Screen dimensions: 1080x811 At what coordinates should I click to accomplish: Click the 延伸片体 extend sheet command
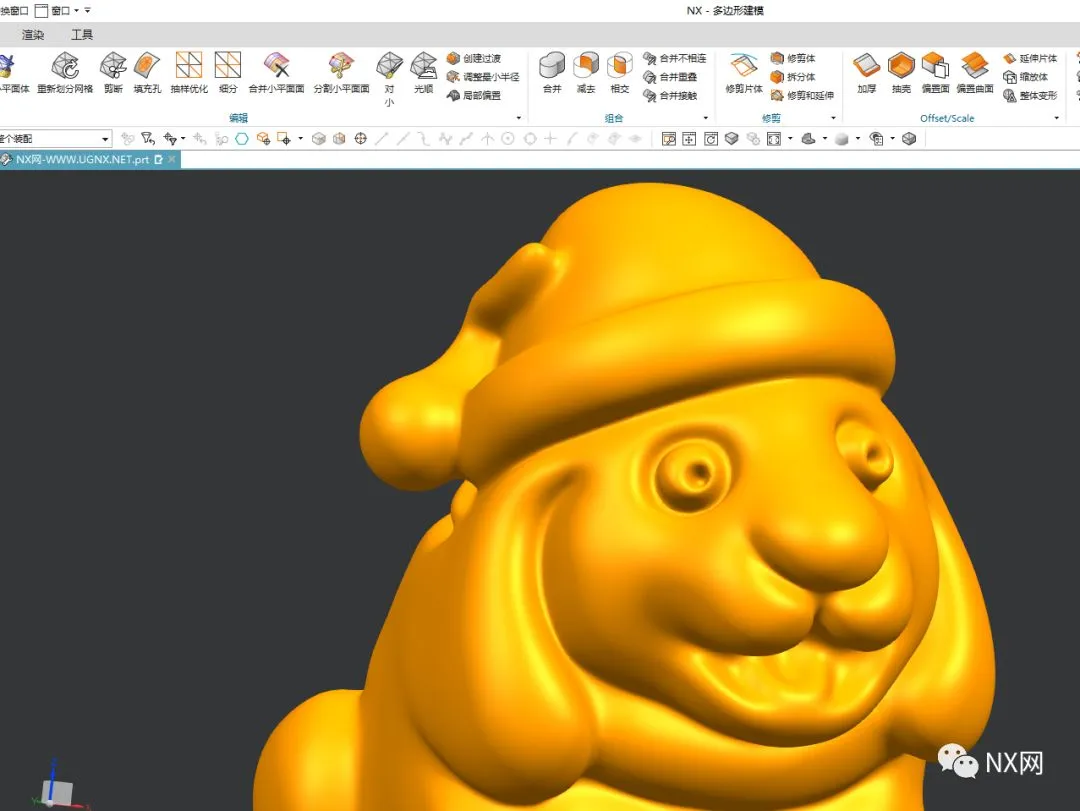pyautogui.click(x=1030, y=59)
